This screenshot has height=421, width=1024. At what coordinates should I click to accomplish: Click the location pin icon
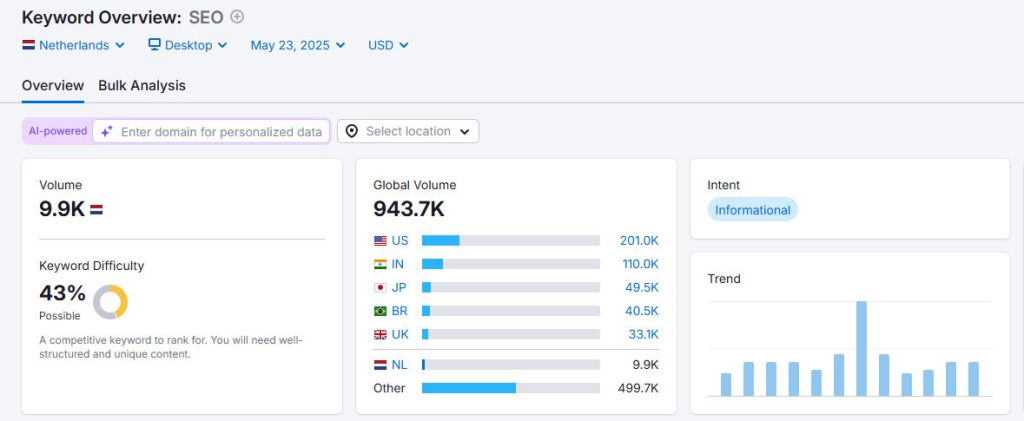352,131
